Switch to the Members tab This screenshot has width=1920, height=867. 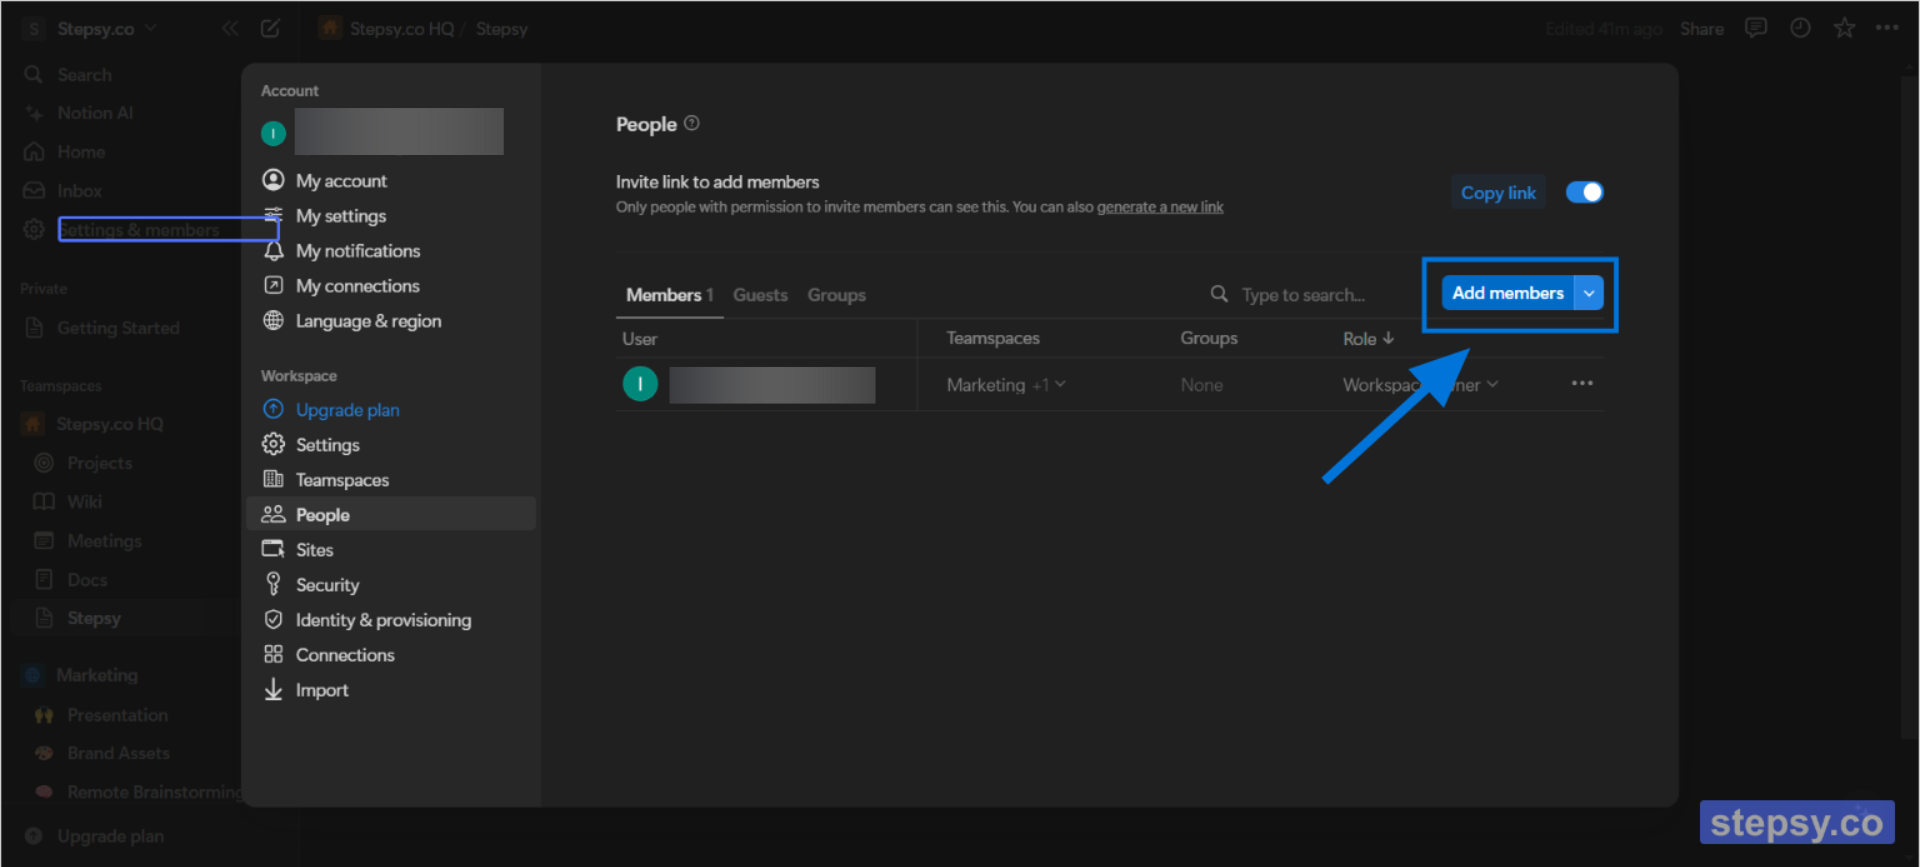[x=669, y=295]
